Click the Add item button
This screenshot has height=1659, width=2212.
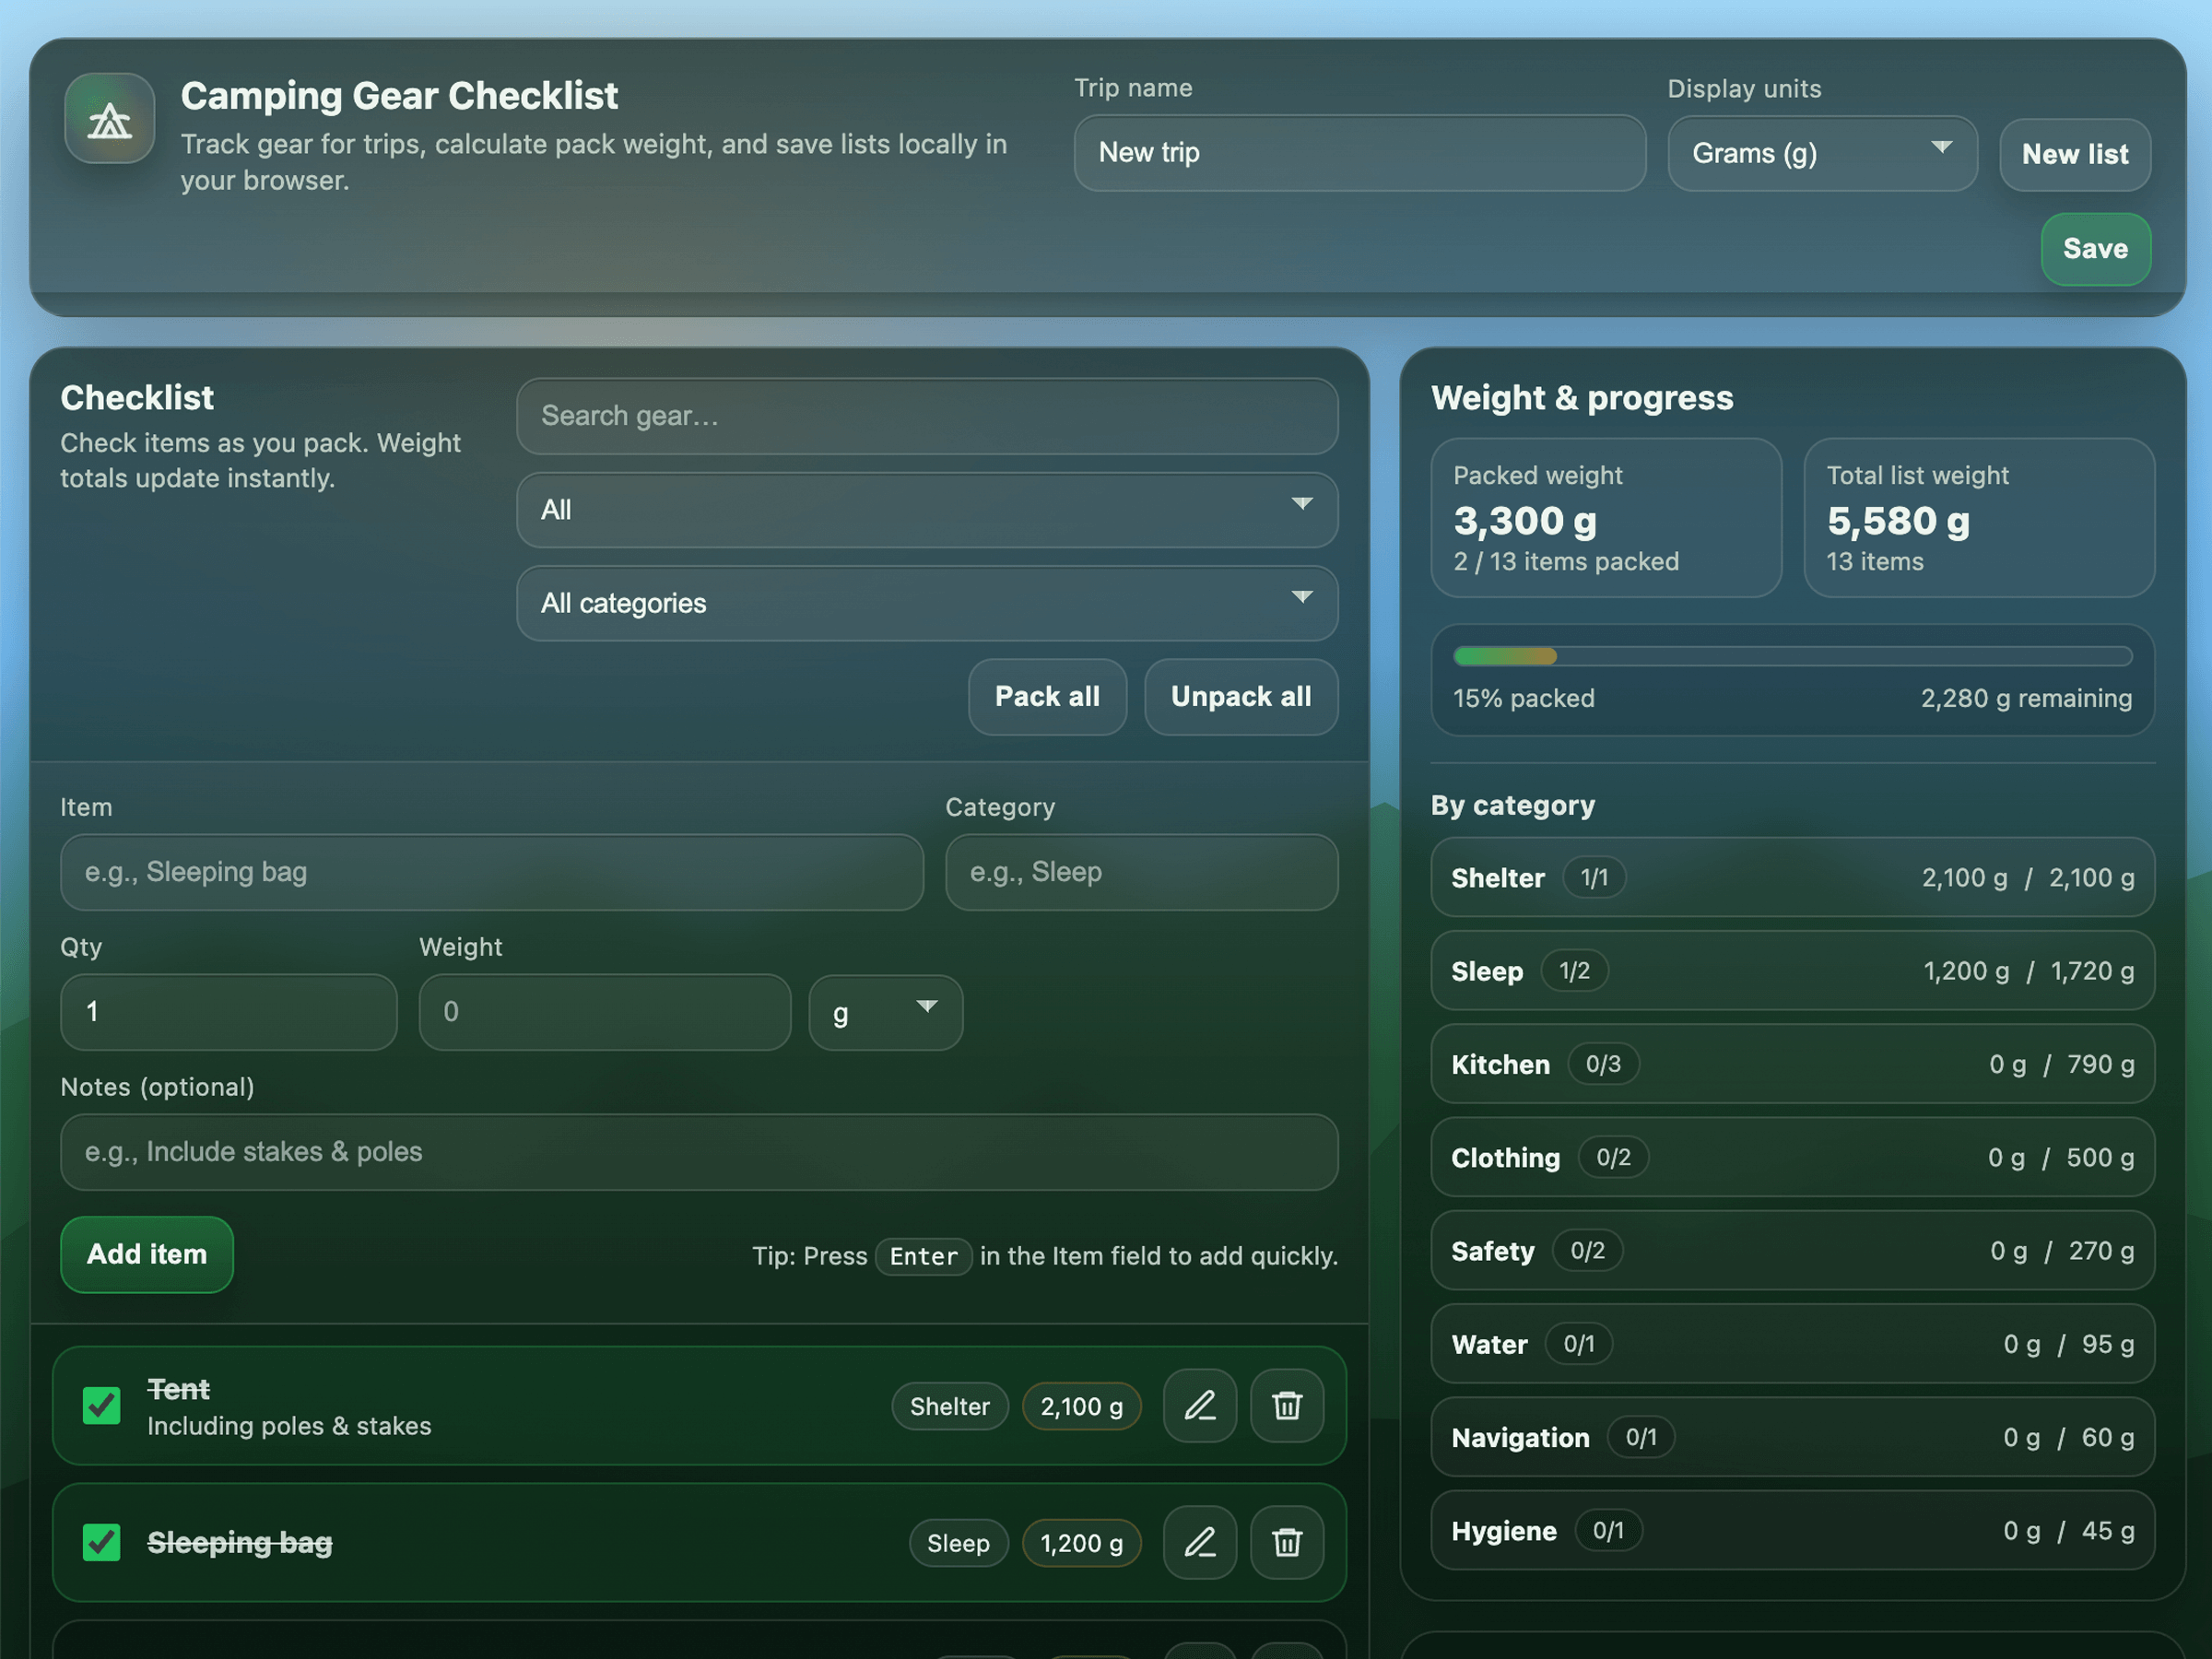click(147, 1254)
